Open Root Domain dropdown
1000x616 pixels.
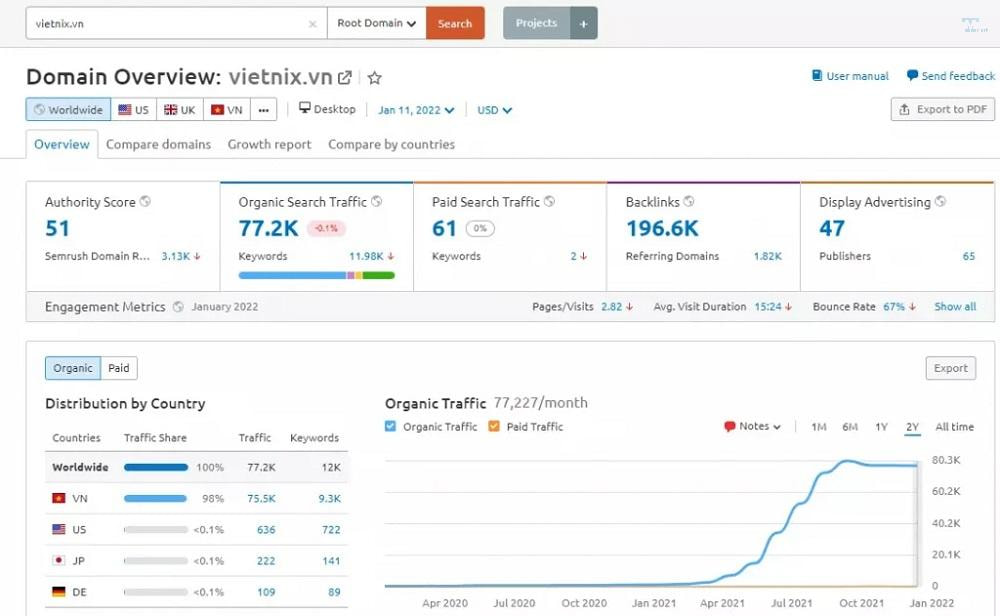pyautogui.click(x=376, y=24)
